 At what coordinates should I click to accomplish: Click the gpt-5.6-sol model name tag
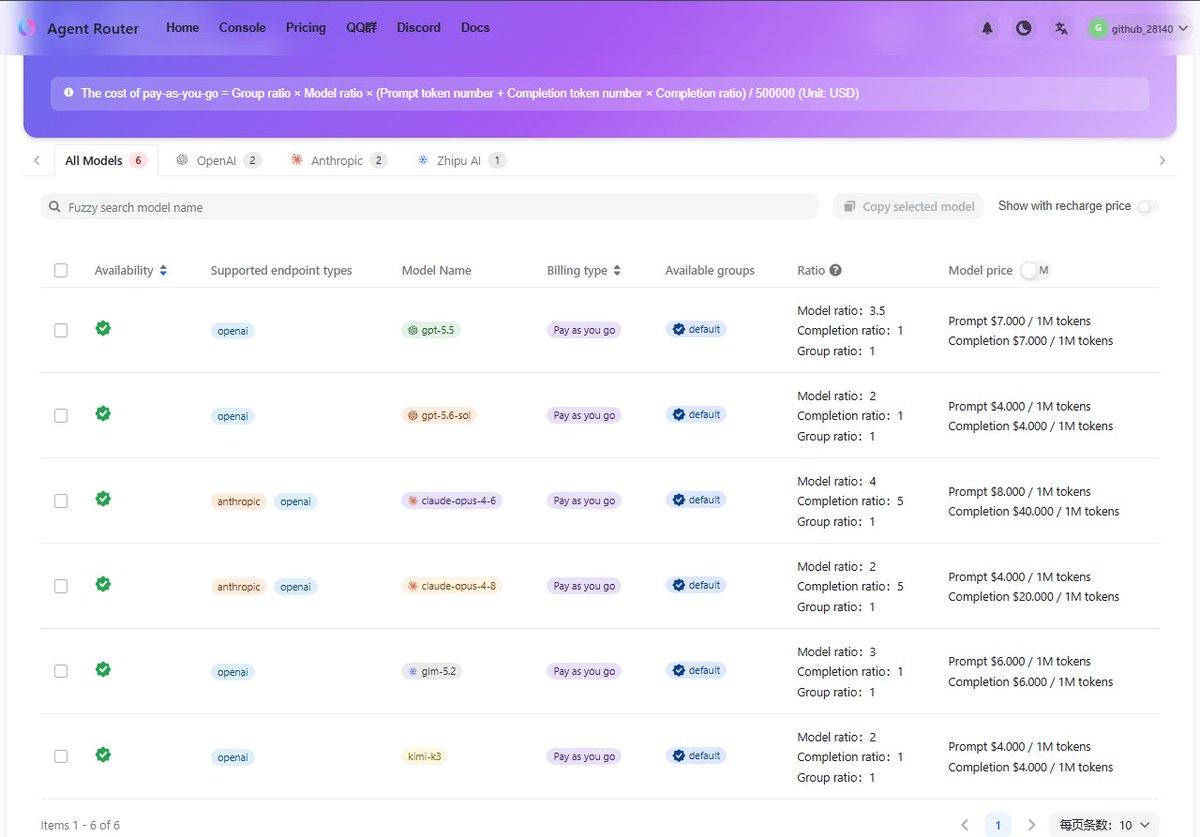tap(439, 415)
